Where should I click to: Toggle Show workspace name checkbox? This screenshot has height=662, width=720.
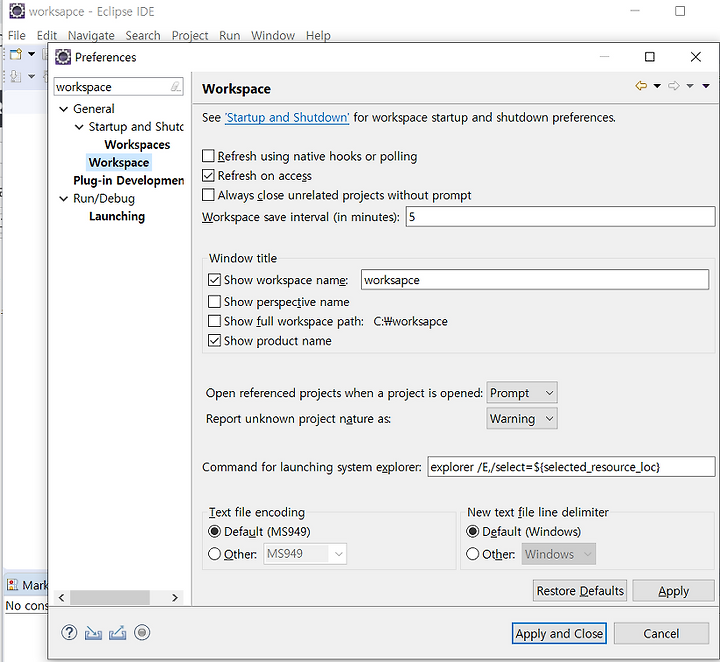tap(214, 280)
